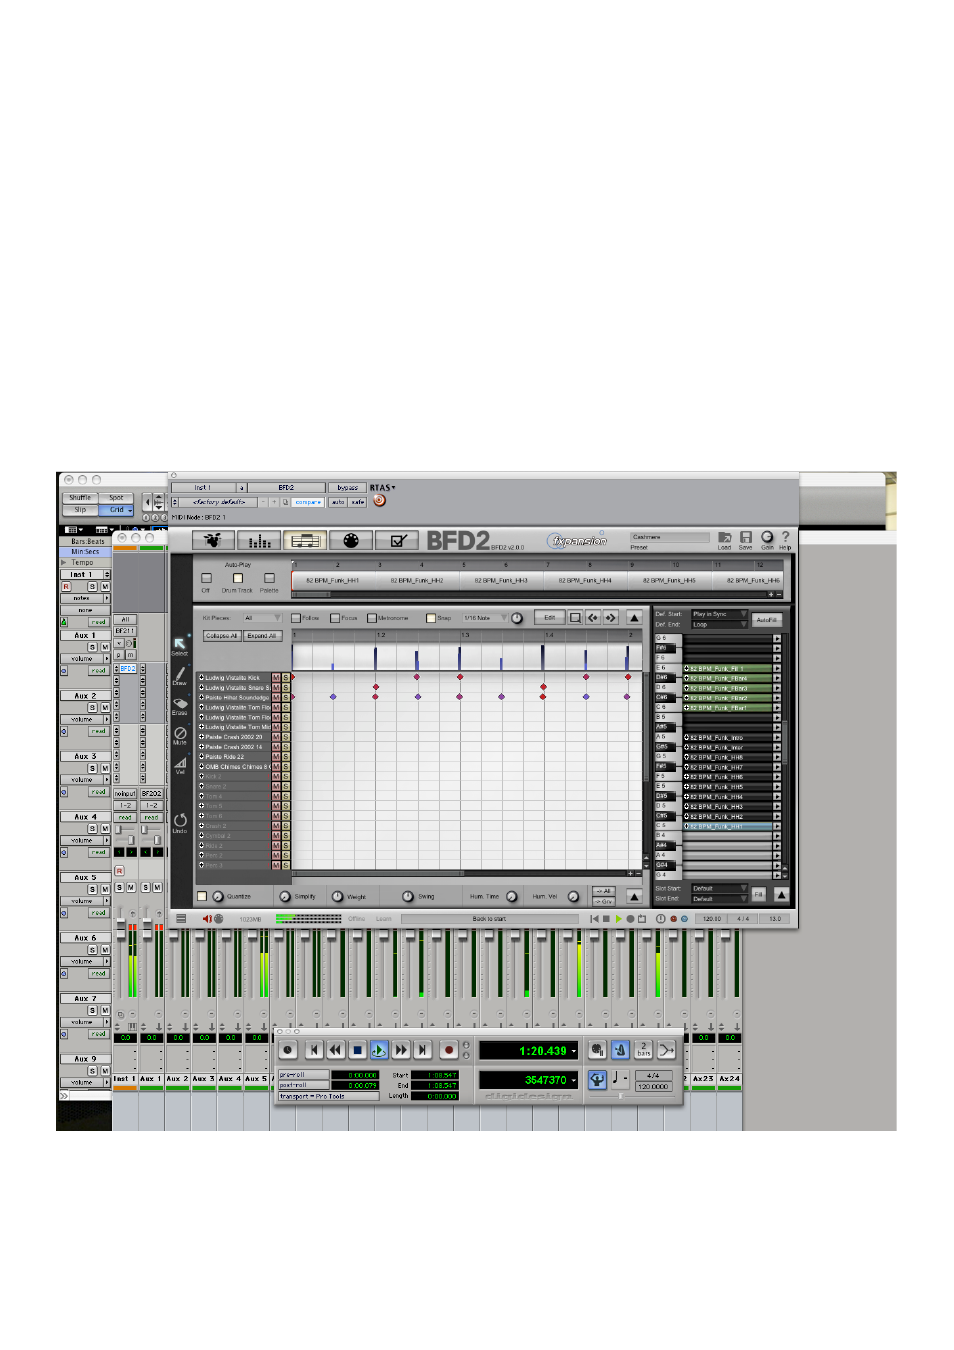The width and height of the screenshot is (954, 1350).
Task: Open the Slot End Default dropdown
Action: click(719, 899)
